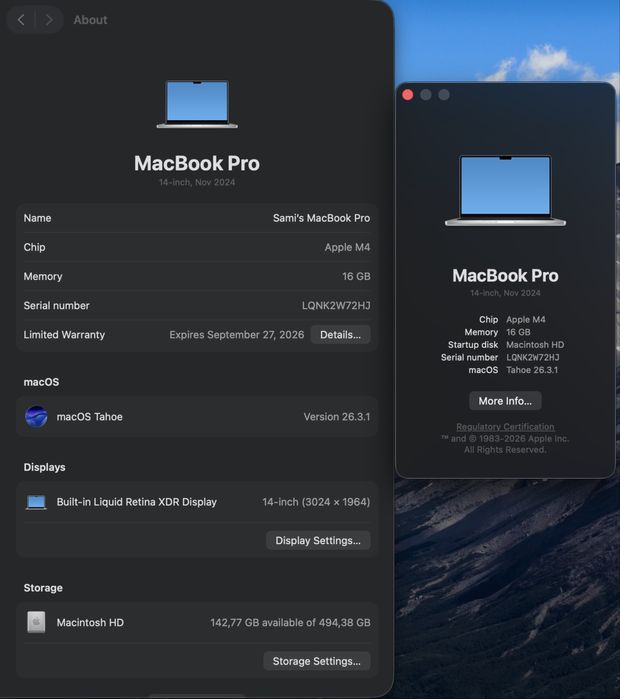Click the MacBook Pro heading in Settings
This screenshot has width=620, height=699.
(x=197, y=163)
